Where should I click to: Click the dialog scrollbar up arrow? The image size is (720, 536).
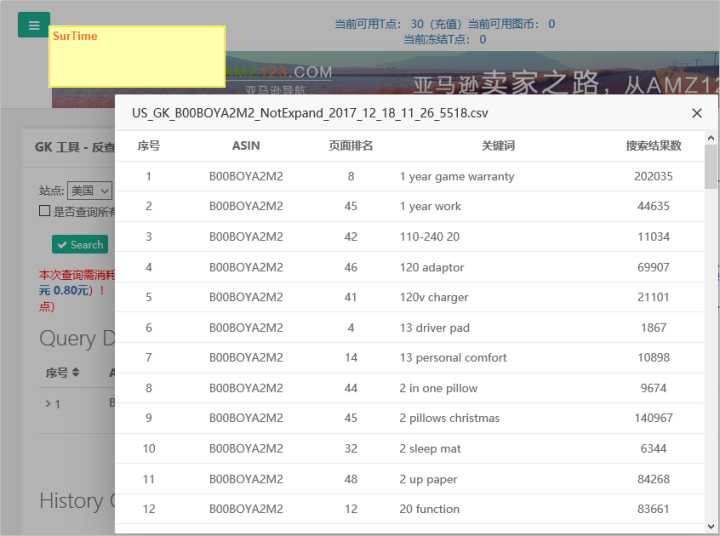point(711,138)
